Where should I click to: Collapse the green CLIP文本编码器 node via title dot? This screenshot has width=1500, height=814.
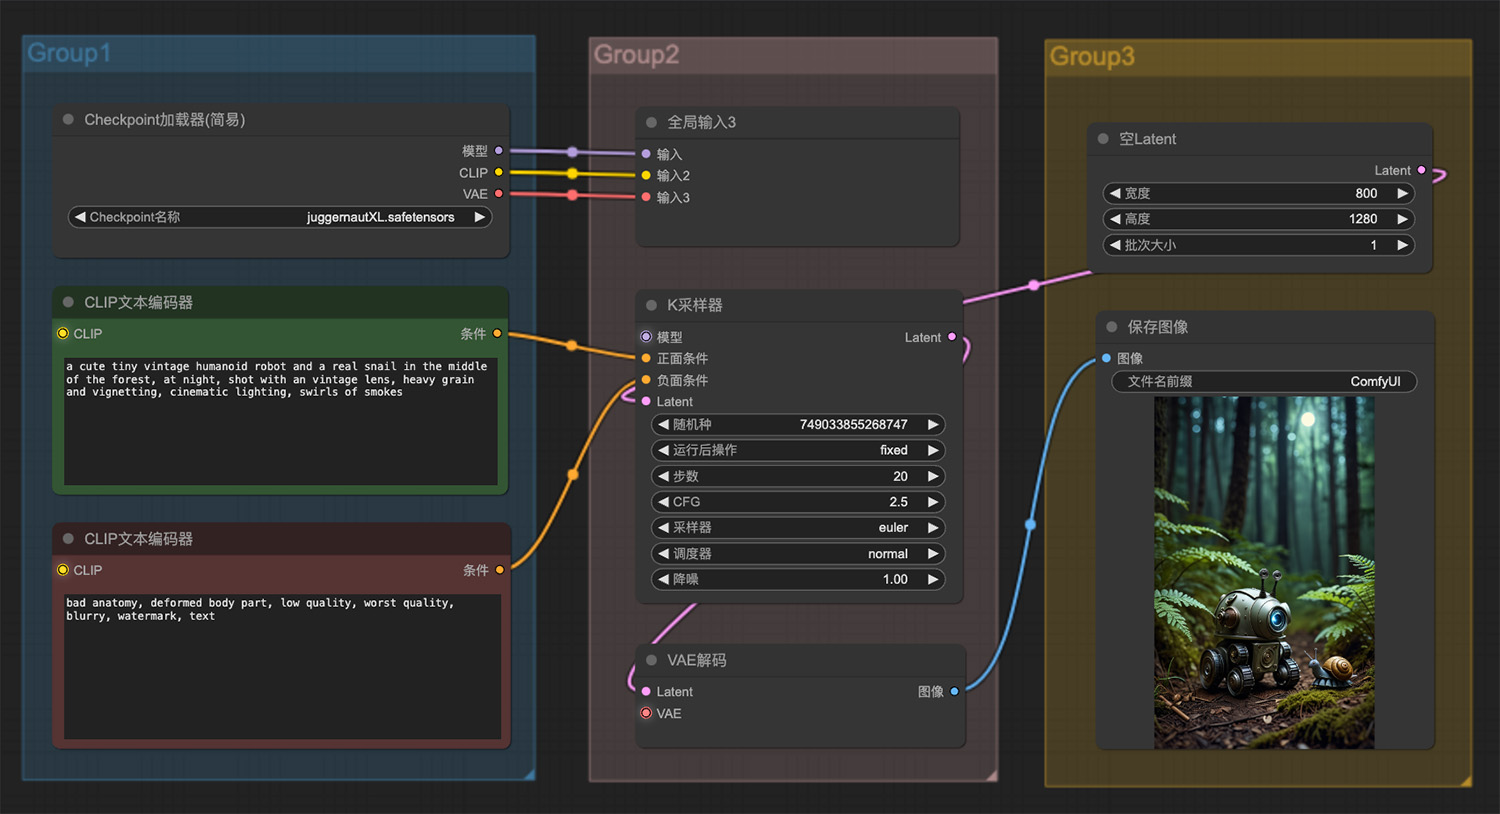(x=68, y=302)
